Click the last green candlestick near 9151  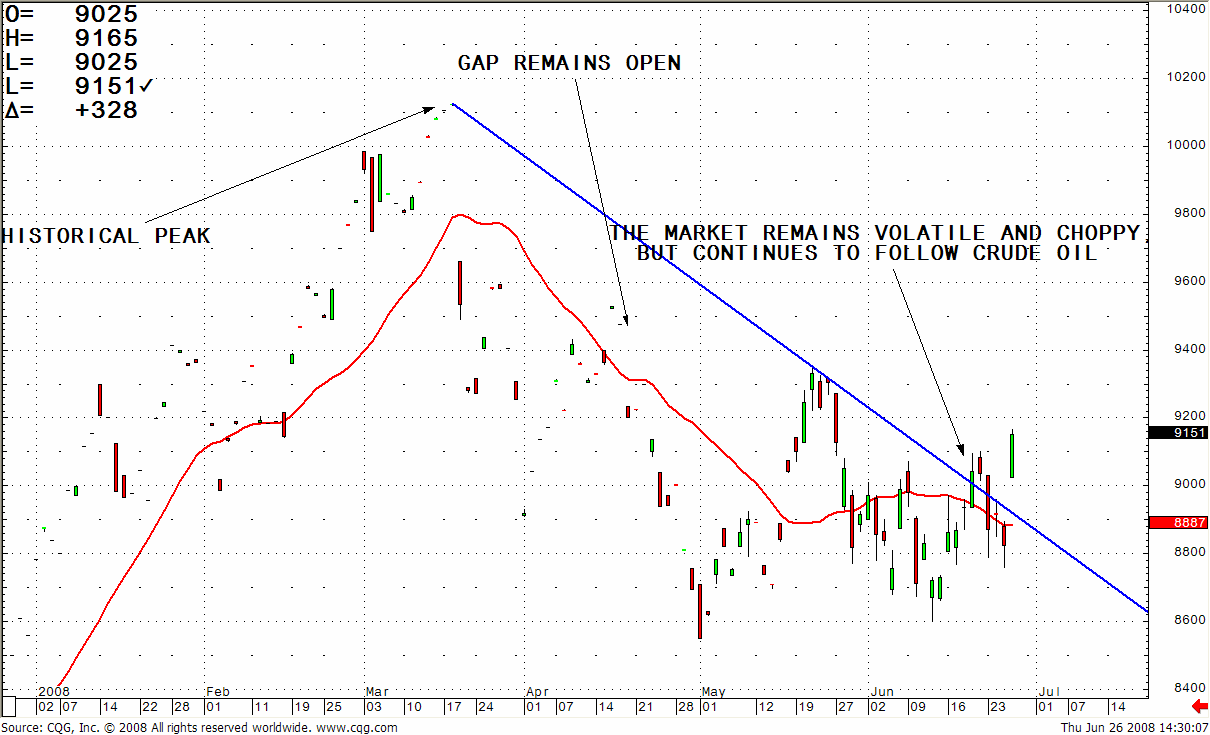tap(1013, 454)
